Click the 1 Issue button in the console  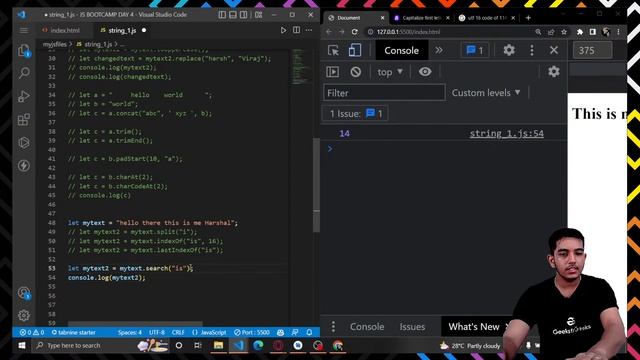[x=355, y=113]
